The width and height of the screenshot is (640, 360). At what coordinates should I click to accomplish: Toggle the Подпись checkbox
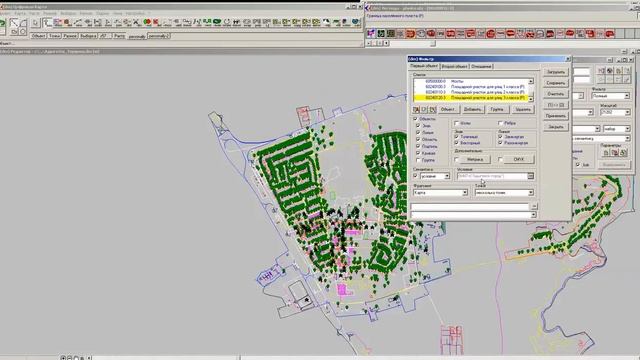tap(418, 146)
